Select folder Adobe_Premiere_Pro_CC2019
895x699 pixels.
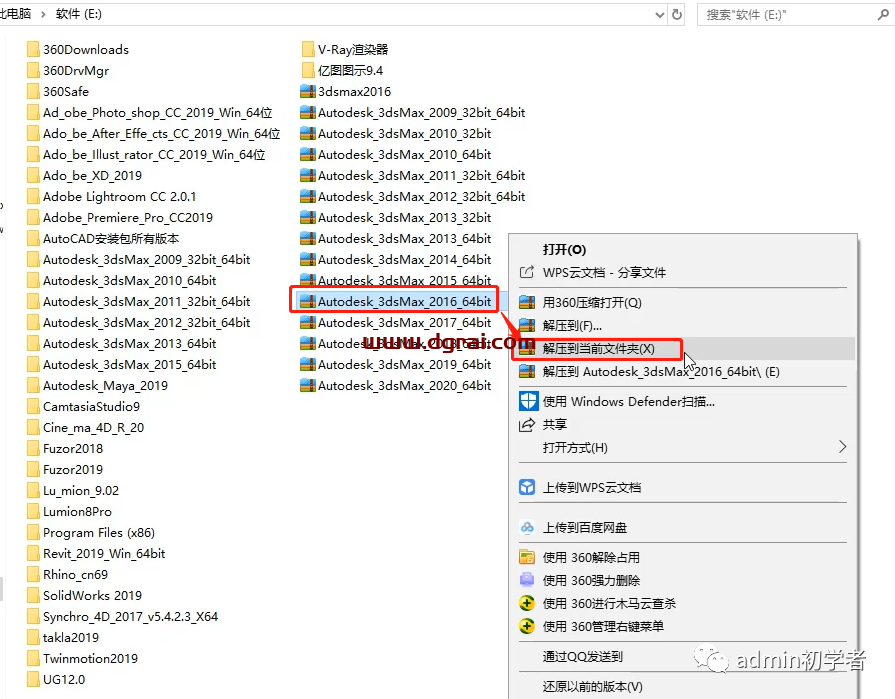click(x=128, y=217)
